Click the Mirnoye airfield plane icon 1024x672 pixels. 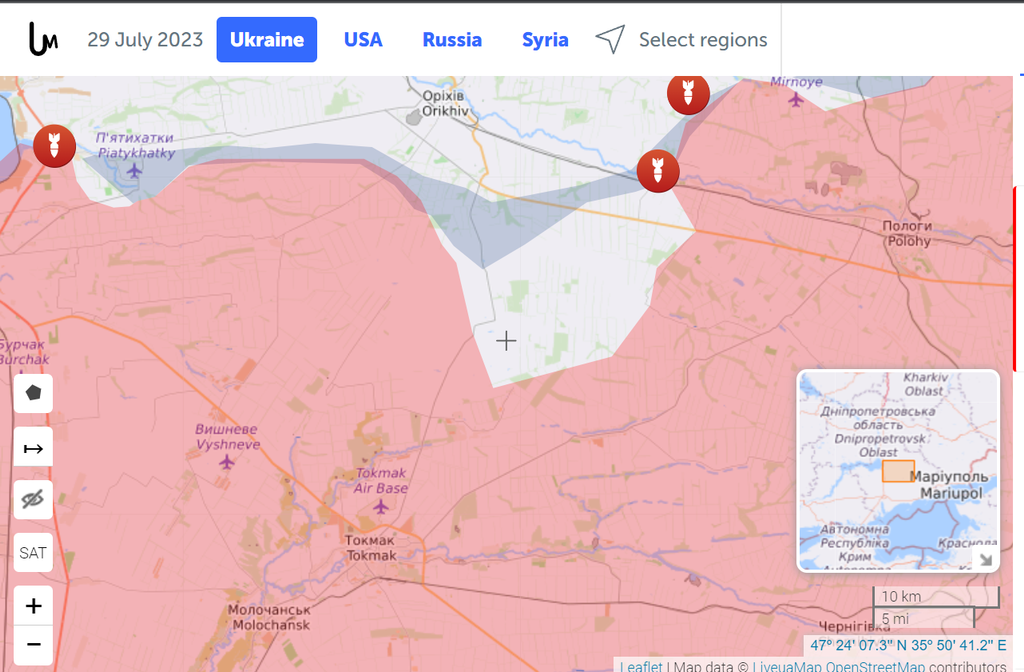tap(795, 100)
